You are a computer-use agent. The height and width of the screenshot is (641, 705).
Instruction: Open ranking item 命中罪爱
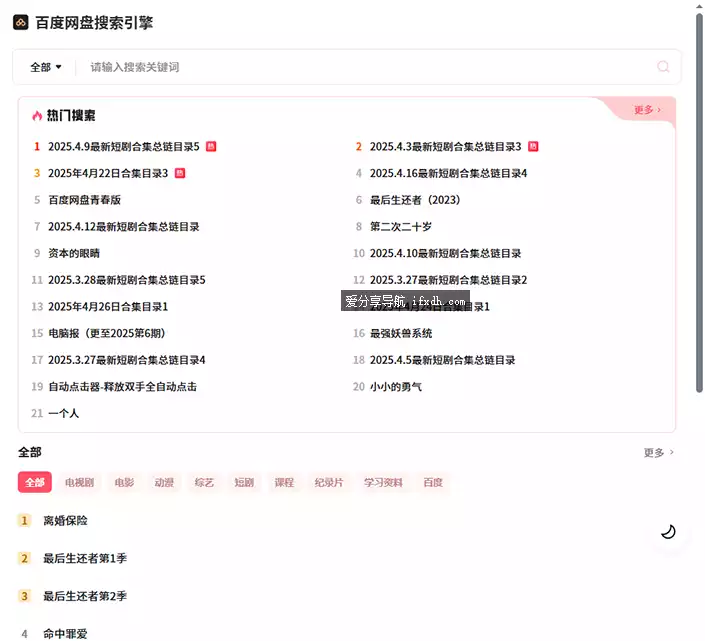65,634
